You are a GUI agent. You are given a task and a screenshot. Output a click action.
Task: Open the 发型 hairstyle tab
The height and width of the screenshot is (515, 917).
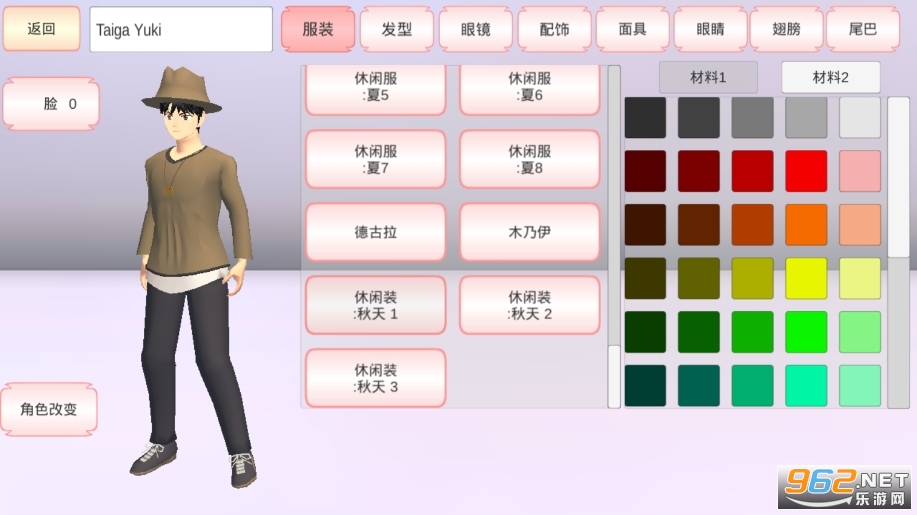click(397, 30)
